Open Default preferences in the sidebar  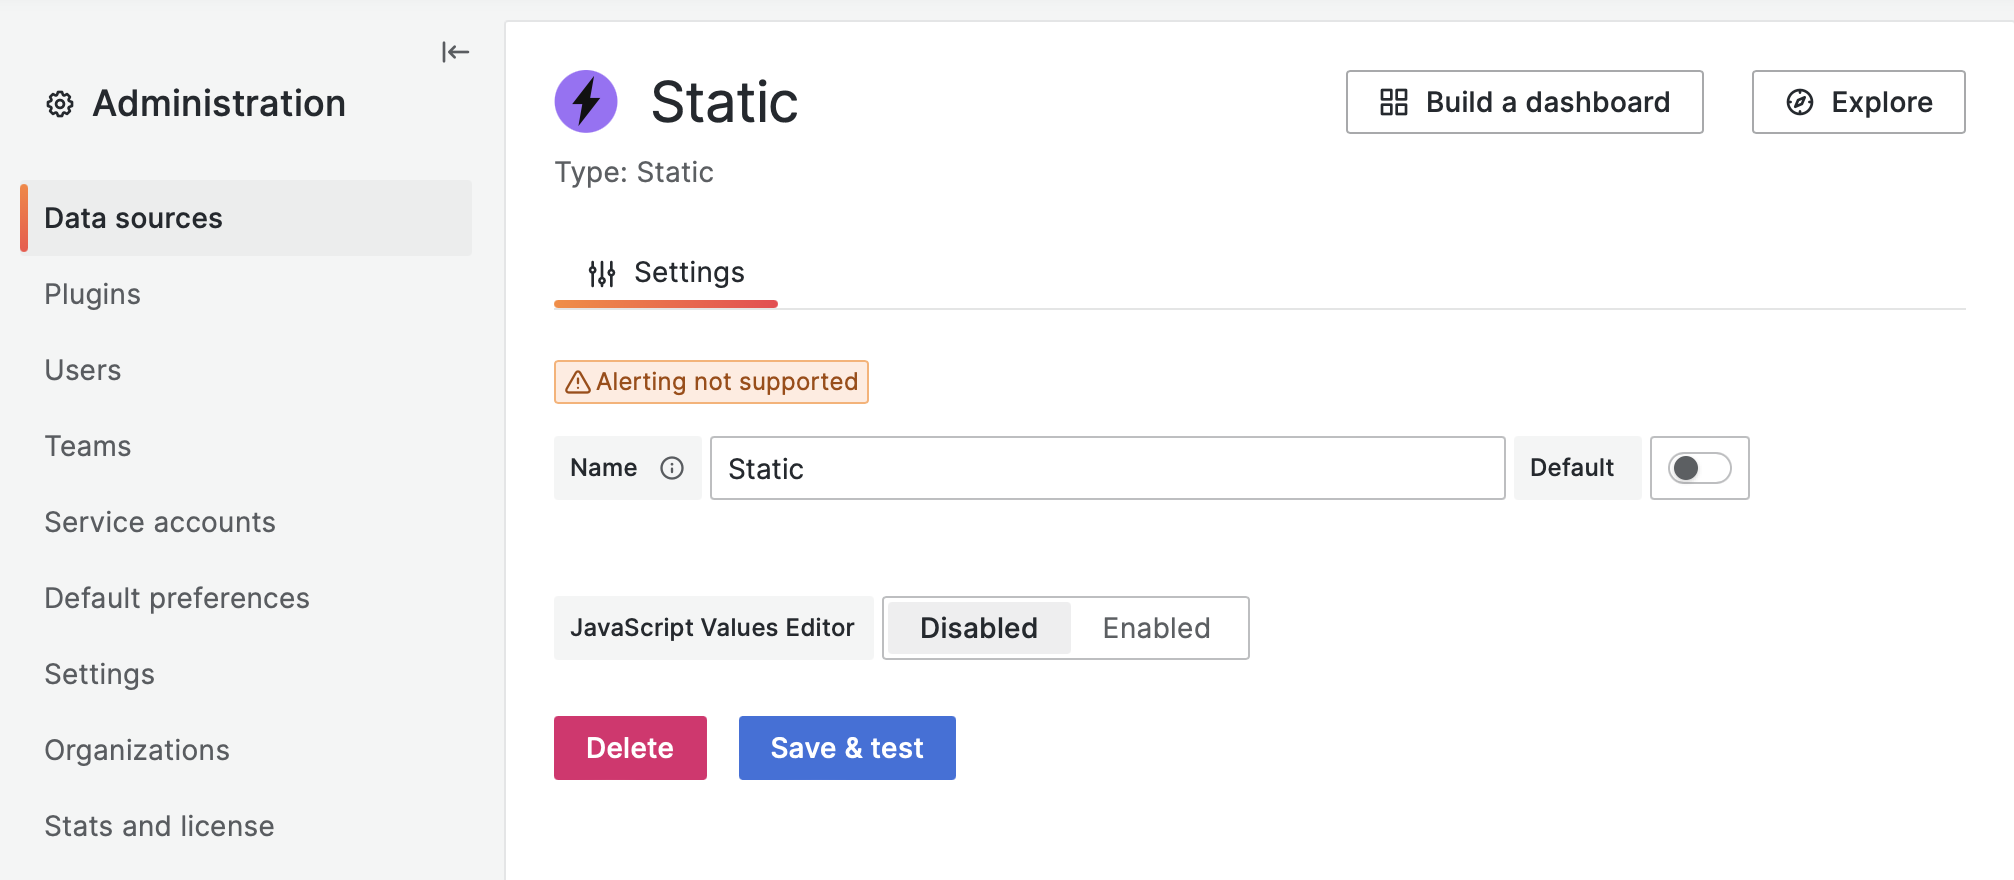point(177,598)
